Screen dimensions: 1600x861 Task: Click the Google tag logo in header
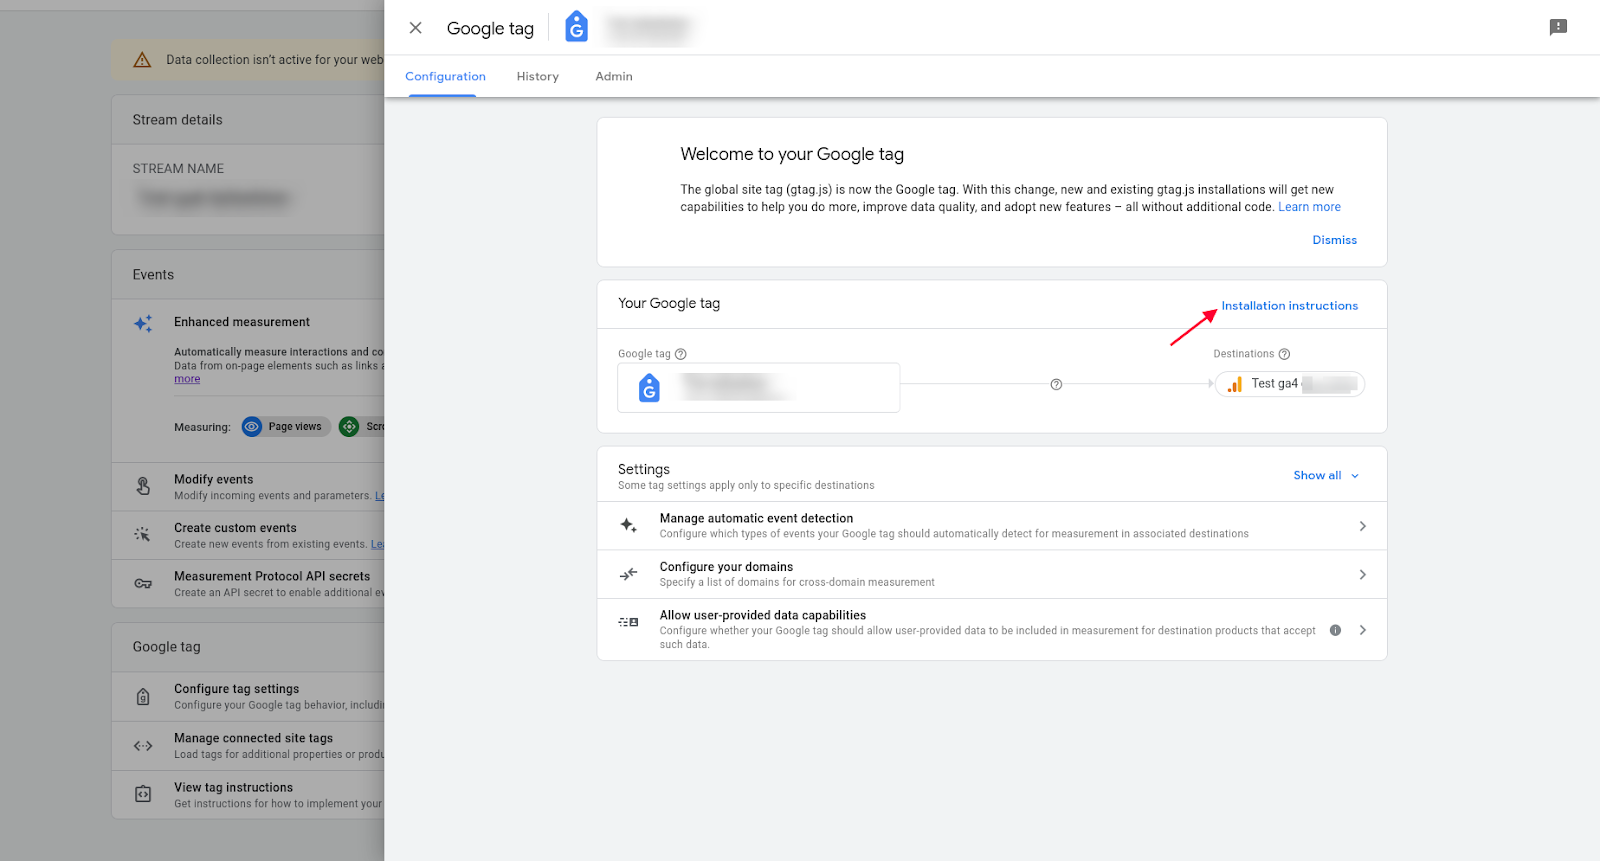click(577, 27)
